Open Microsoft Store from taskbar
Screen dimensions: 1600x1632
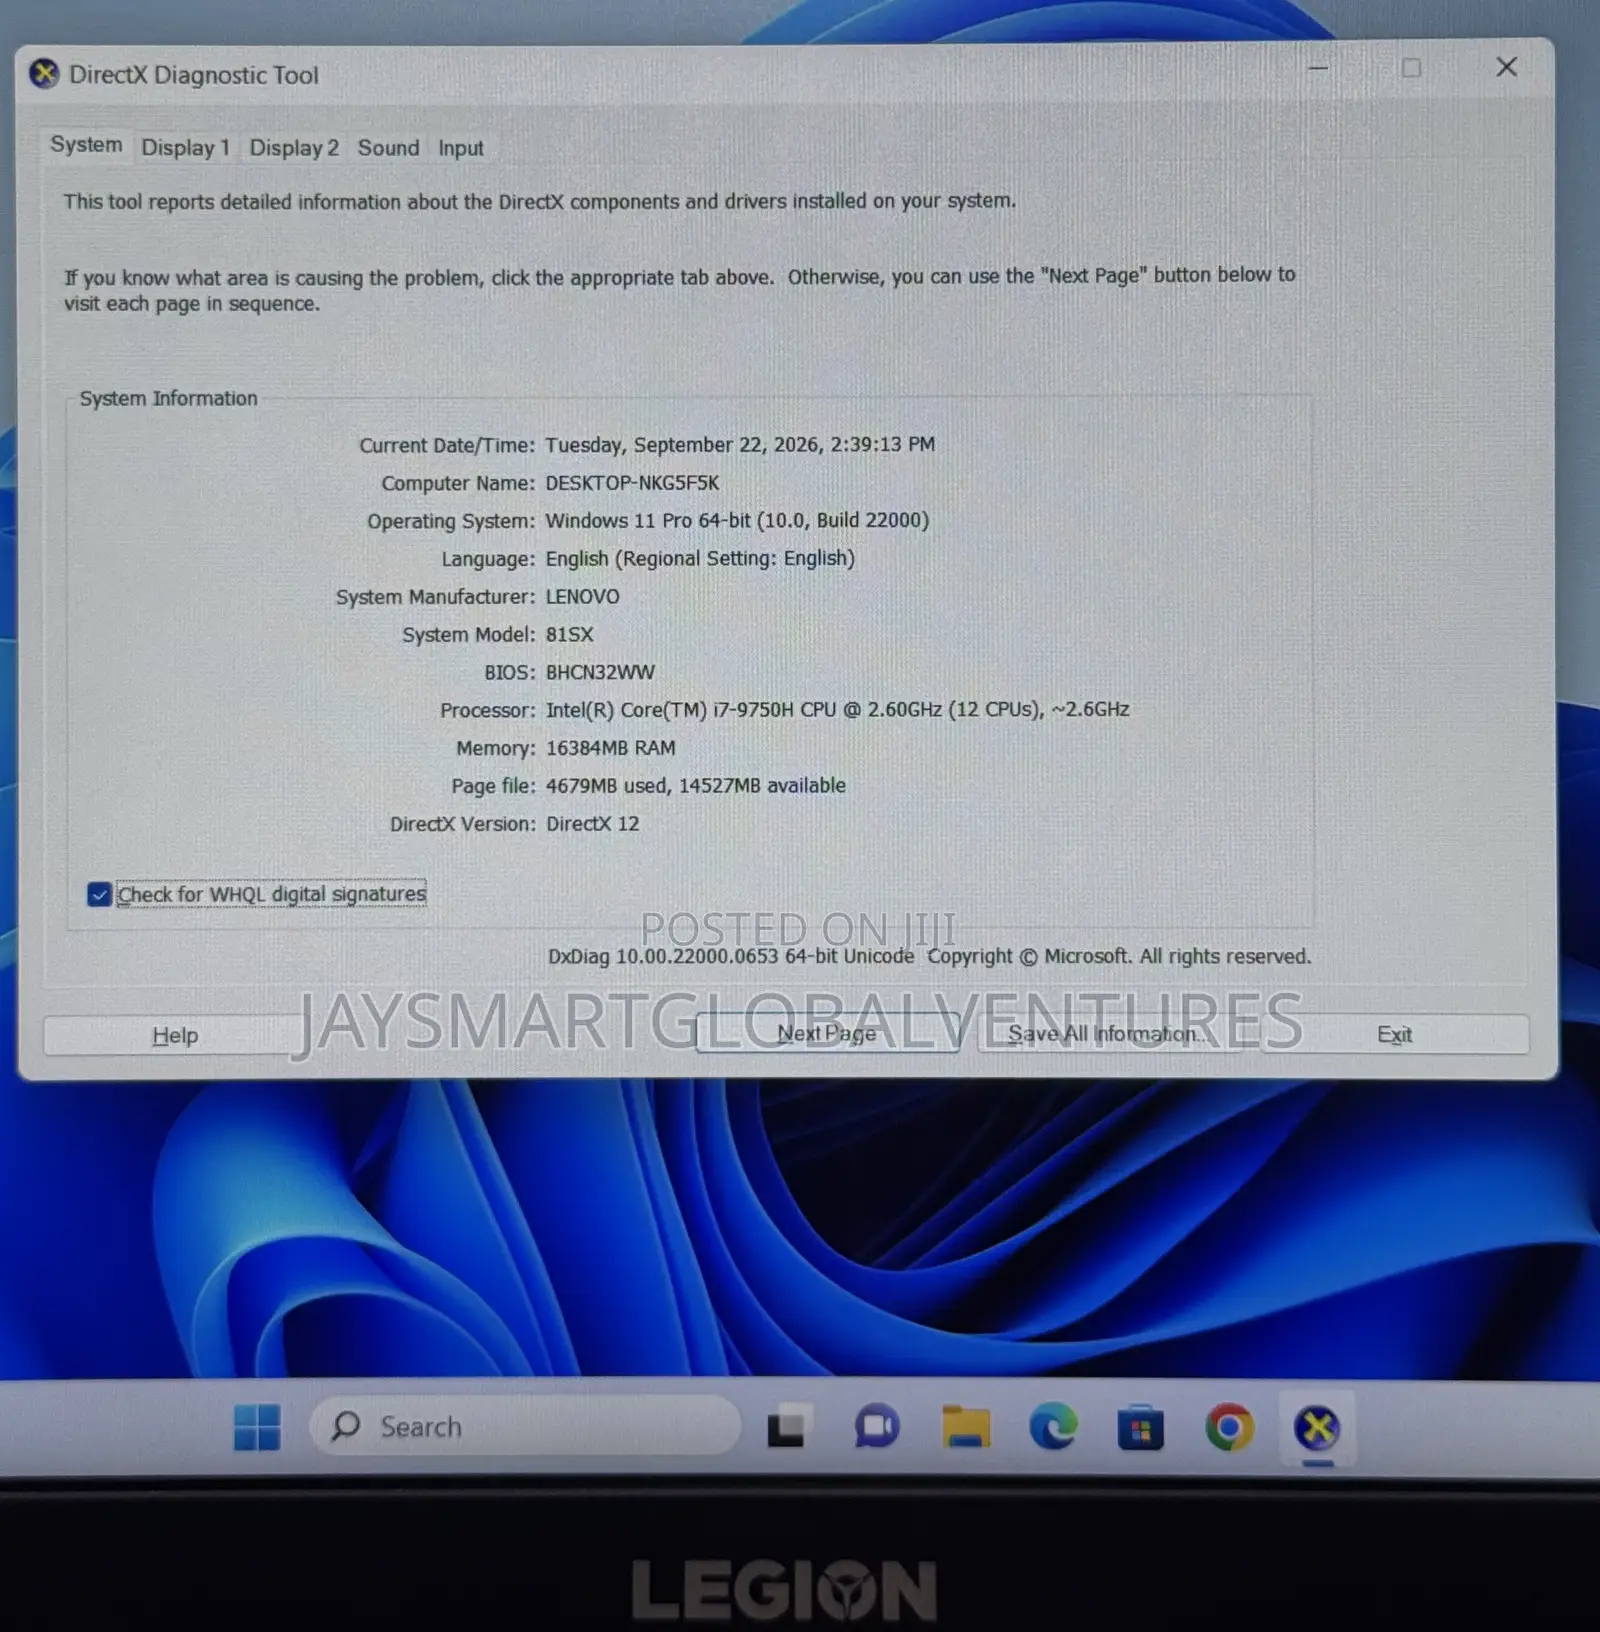click(x=1140, y=1427)
